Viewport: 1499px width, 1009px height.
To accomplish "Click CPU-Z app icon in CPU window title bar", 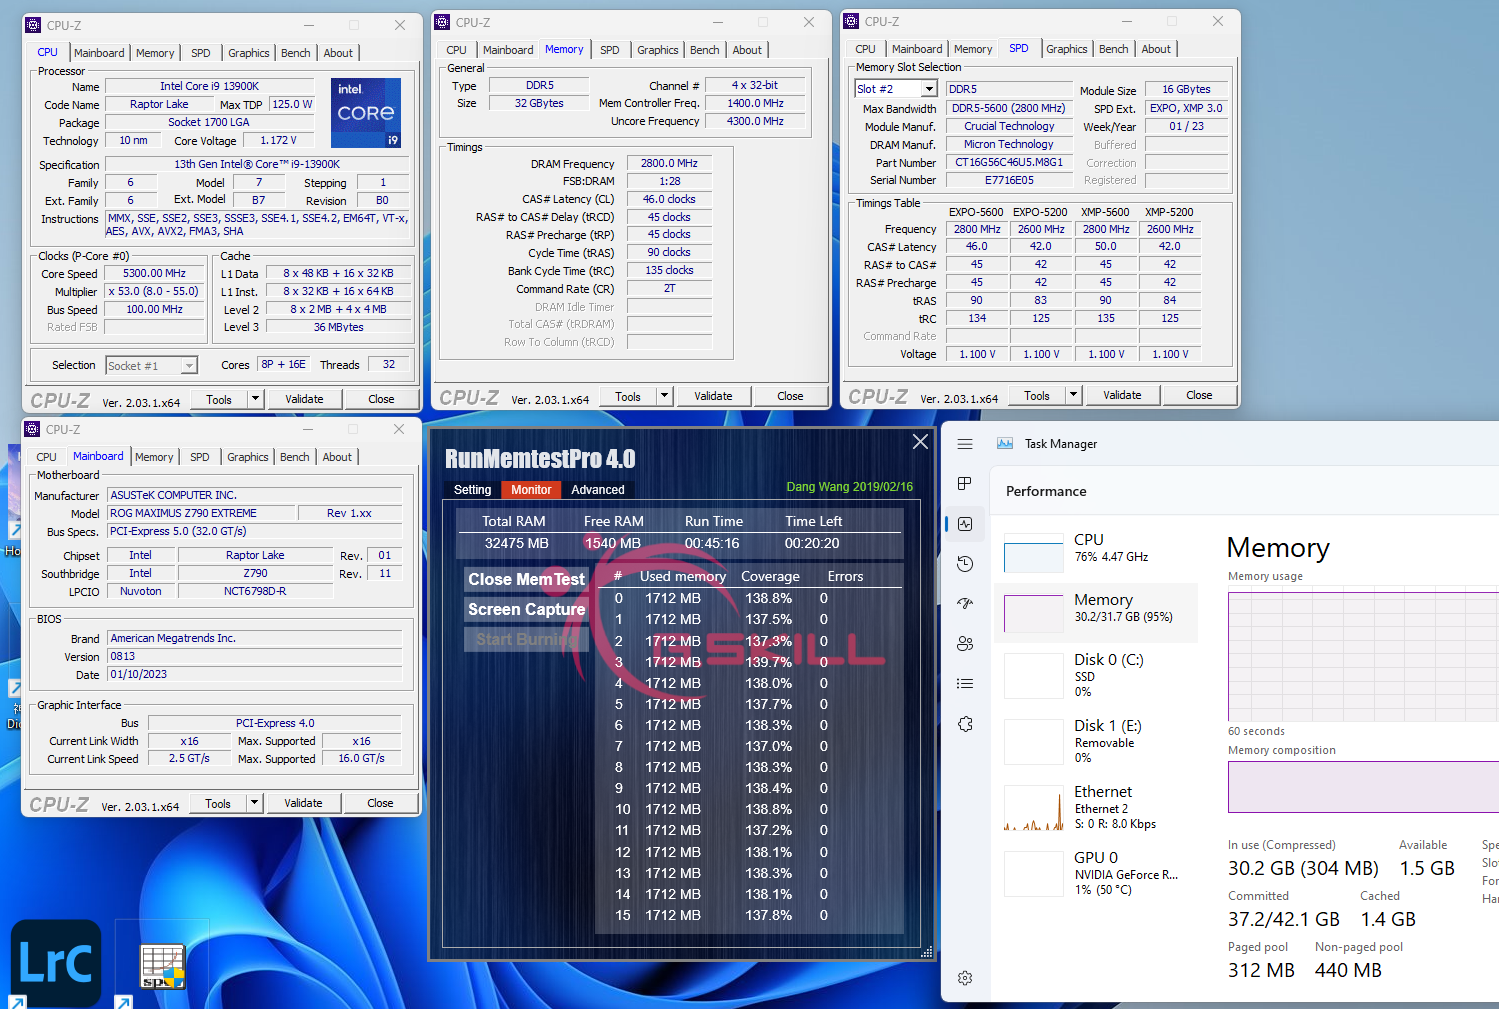I will pos(33,25).
